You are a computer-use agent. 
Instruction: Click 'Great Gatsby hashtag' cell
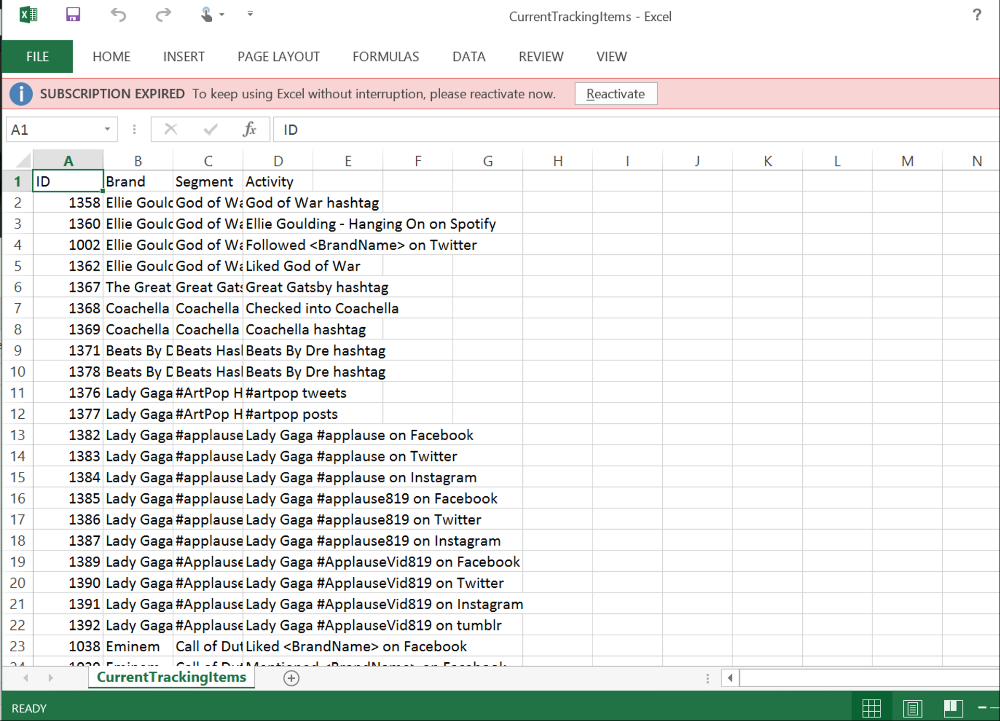(317, 287)
